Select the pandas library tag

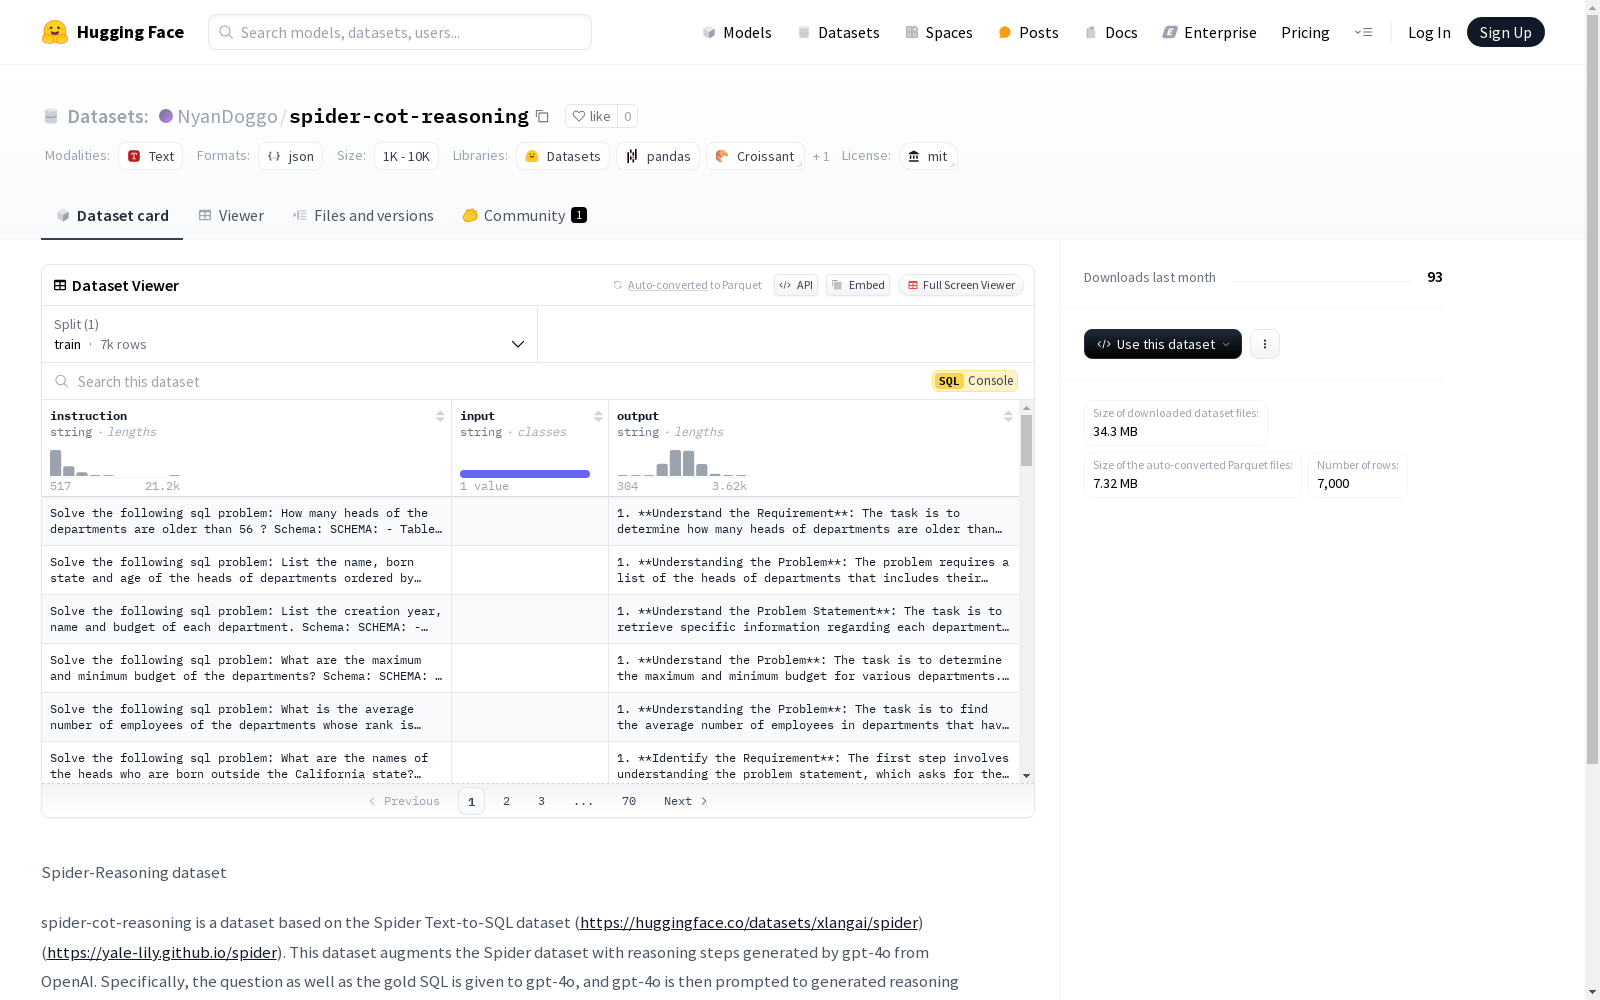[658, 156]
